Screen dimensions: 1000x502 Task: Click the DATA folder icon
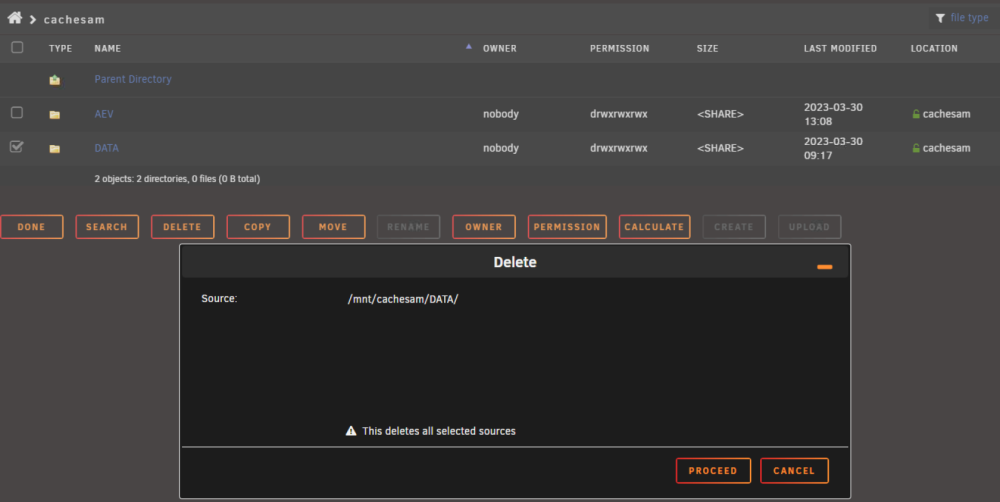55,149
